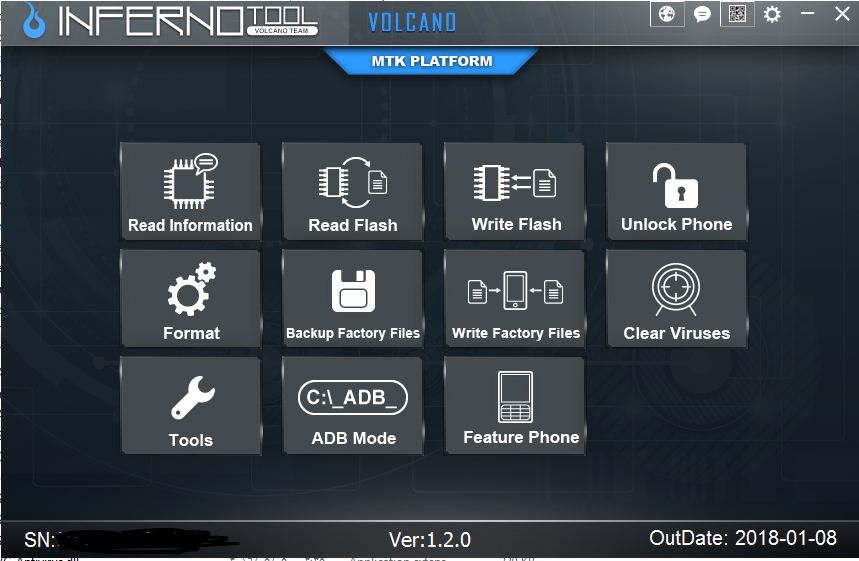This screenshot has height=561, width=859.
Task: Click the Ver:1.2.0 version text
Action: pos(430,540)
